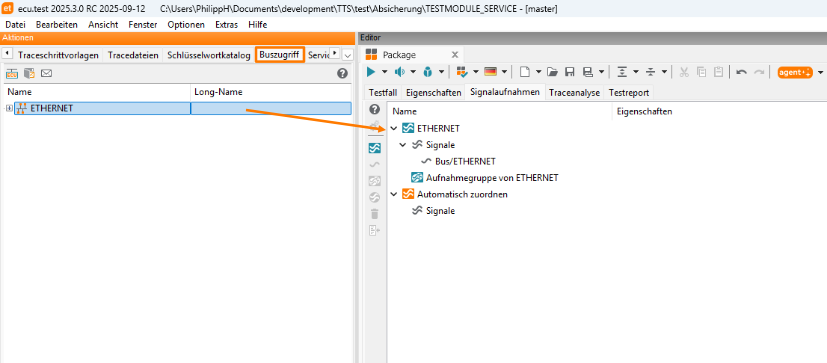
Task: Click the clipboard paste icon
Action: click(718, 72)
